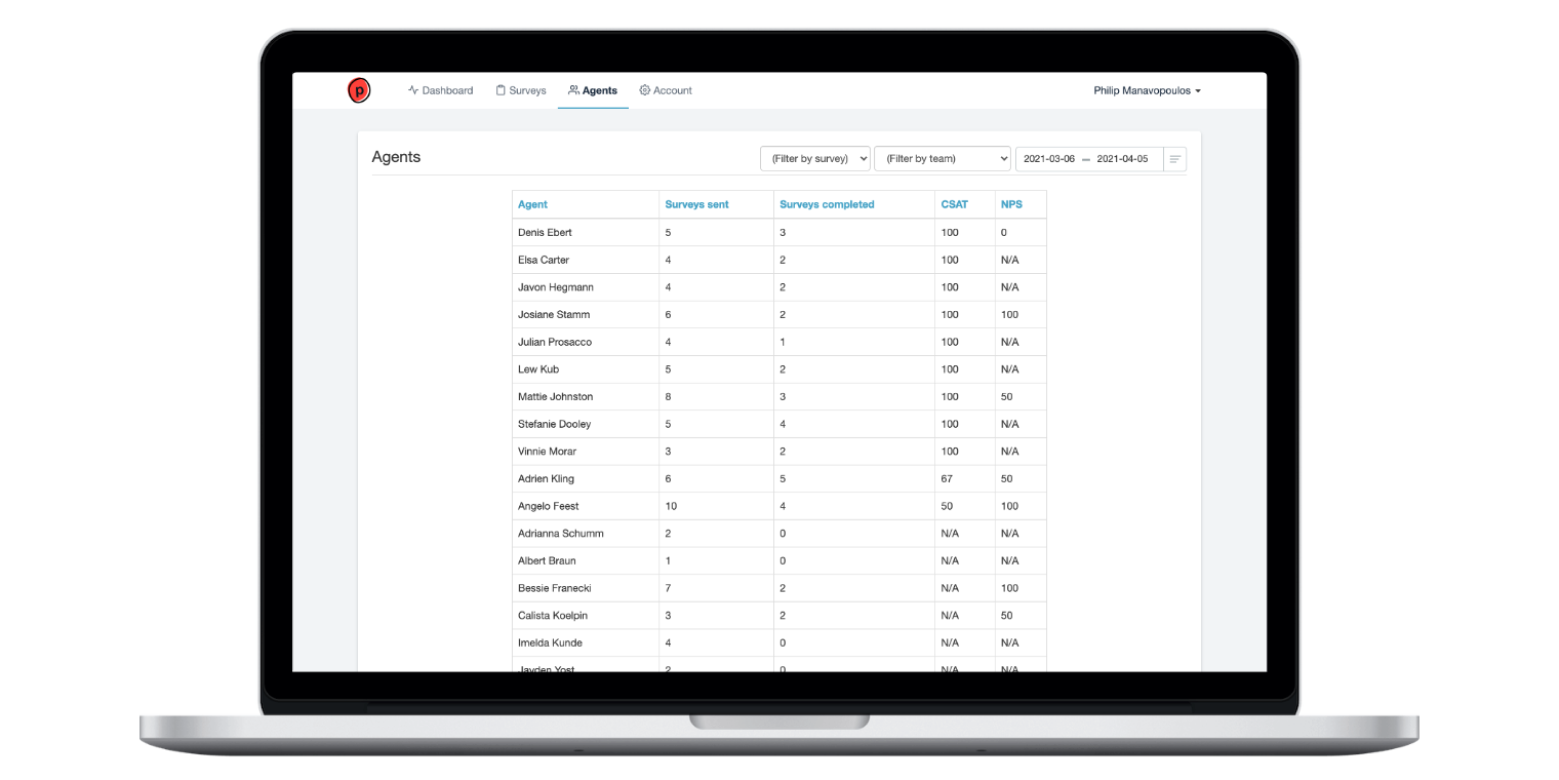Click the end date 2021-04-05 field
Screen dimensions: 1559x780
click(x=1122, y=159)
